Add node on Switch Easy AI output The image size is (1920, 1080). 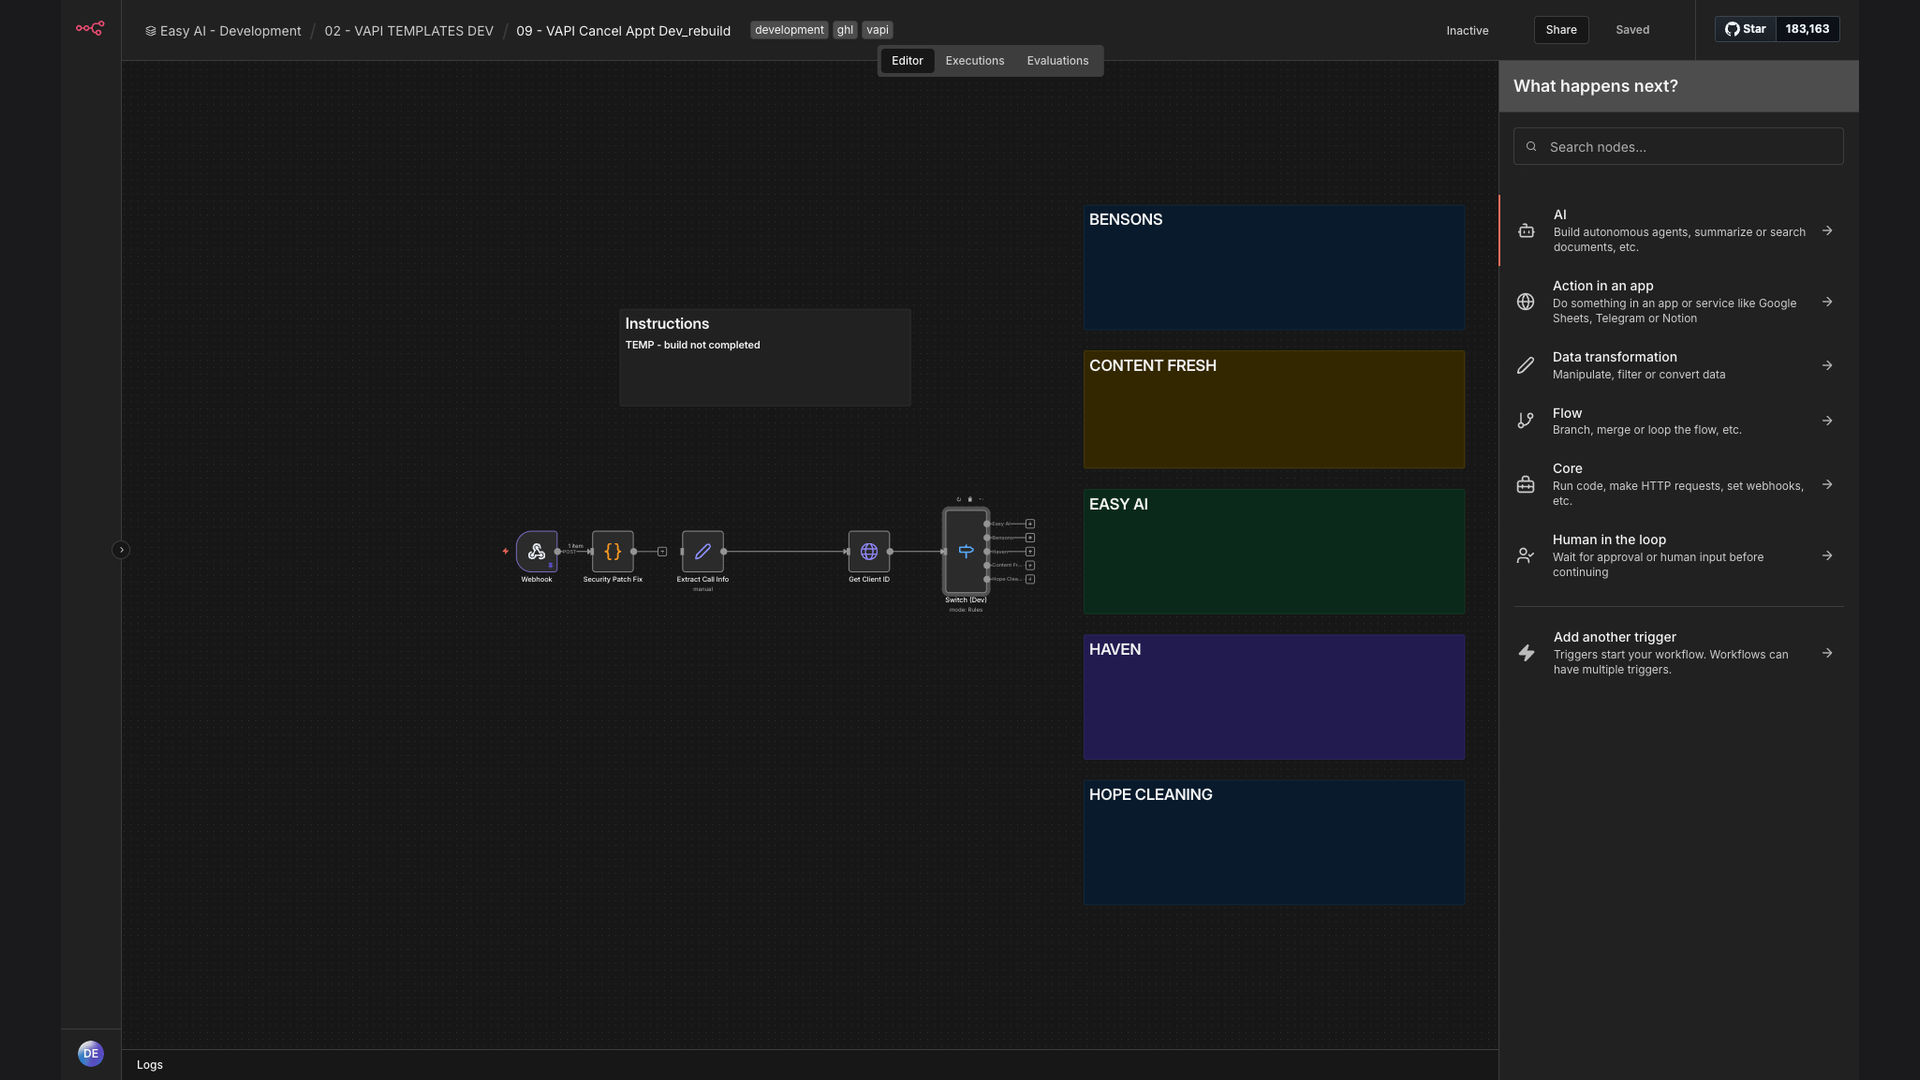click(x=1030, y=524)
